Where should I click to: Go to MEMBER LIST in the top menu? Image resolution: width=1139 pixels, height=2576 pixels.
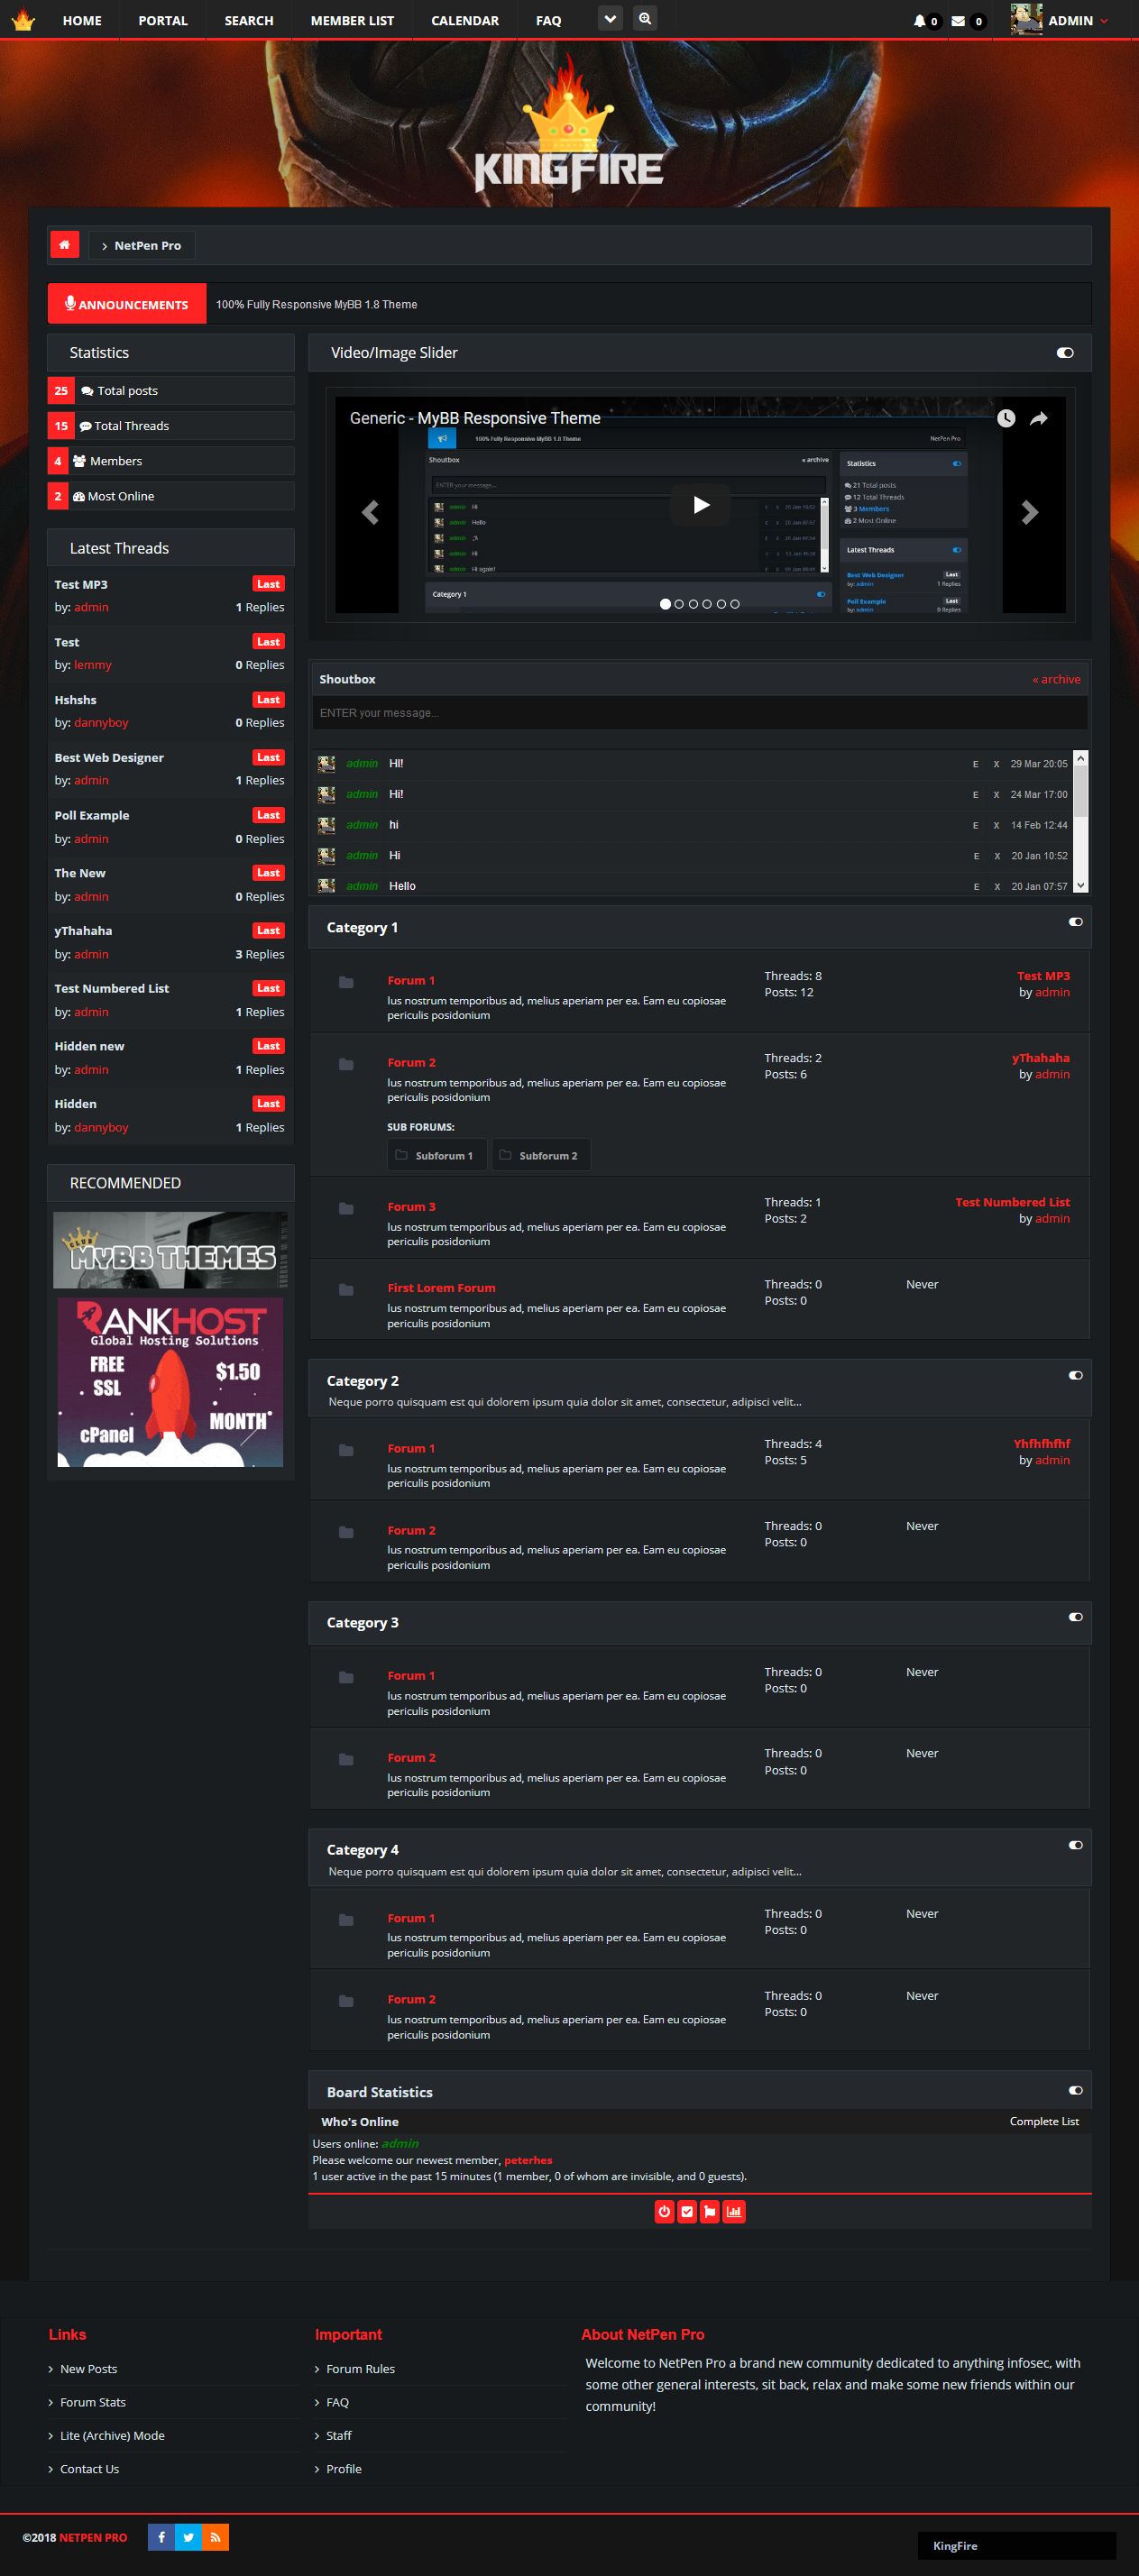352,20
